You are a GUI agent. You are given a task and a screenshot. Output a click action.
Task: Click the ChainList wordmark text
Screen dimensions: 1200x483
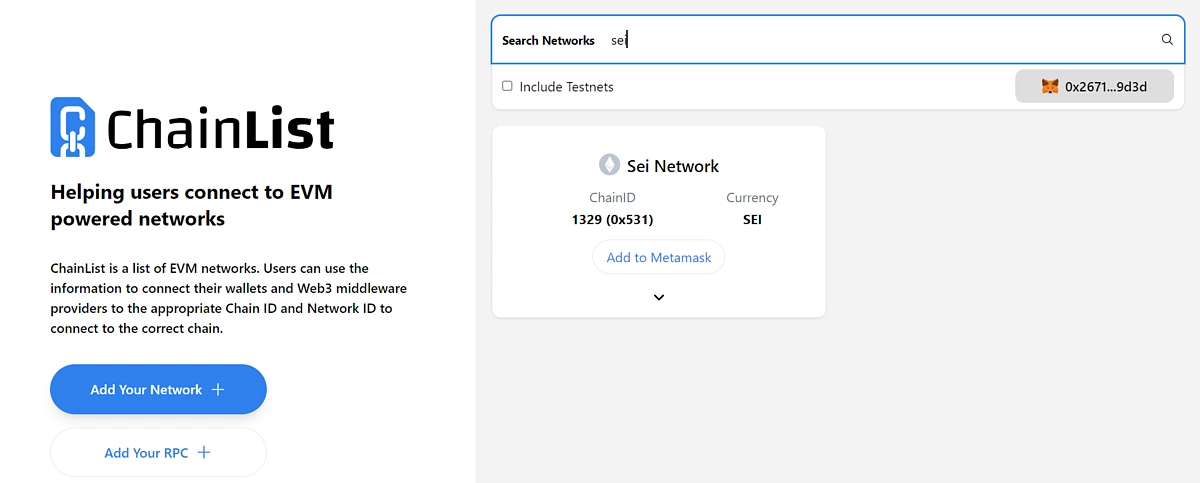tap(220, 129)
